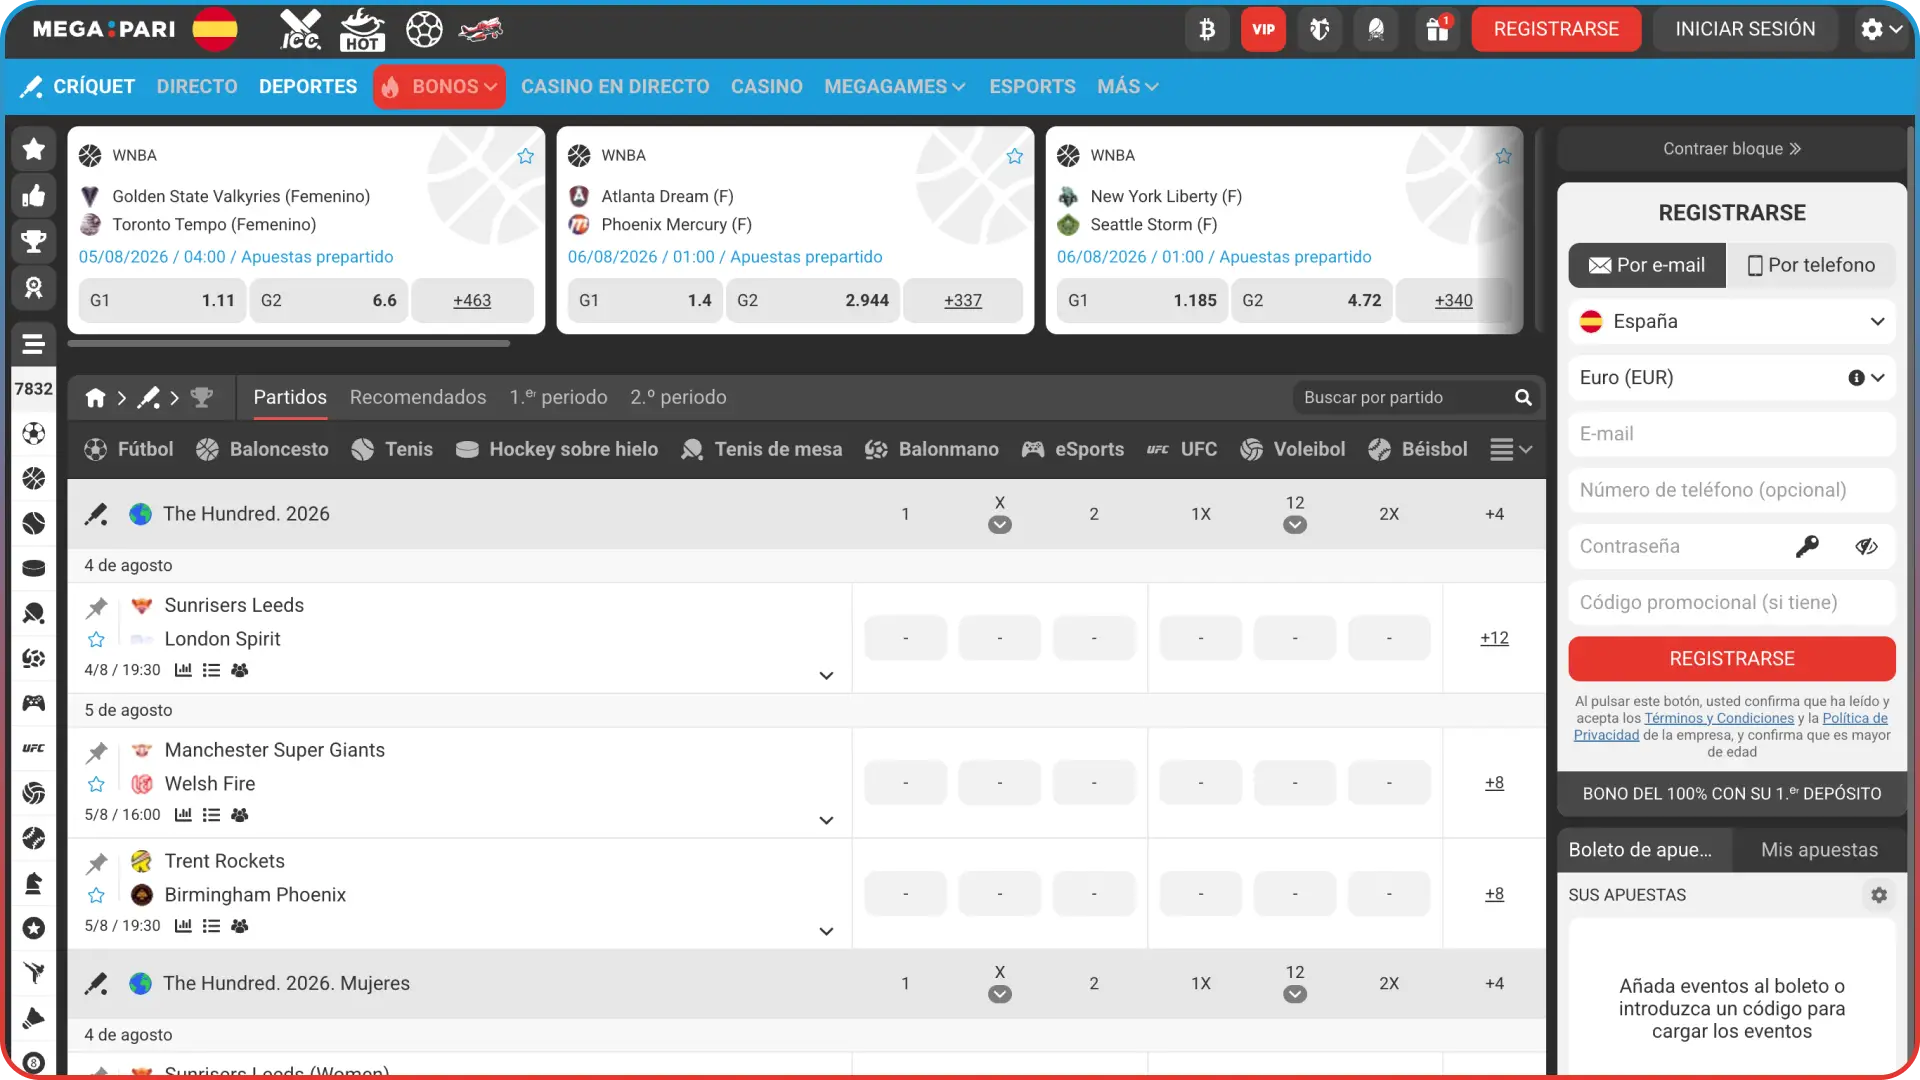
Task: Favorite the Golden State Valkyries WNBA card
Action: pos(526,156)
